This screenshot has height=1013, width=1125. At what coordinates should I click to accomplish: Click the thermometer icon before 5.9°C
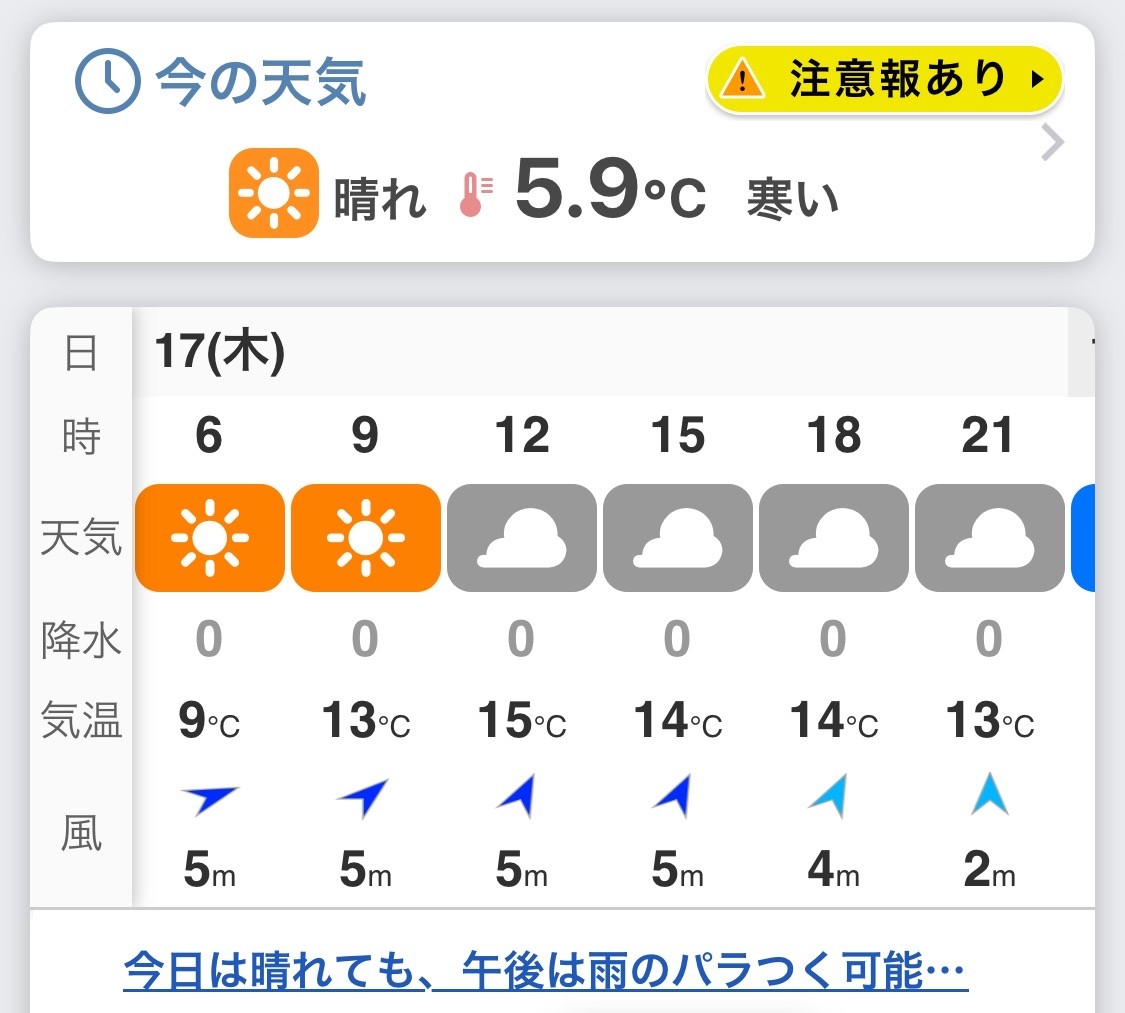pyautogui.click(x=476, y=194)
